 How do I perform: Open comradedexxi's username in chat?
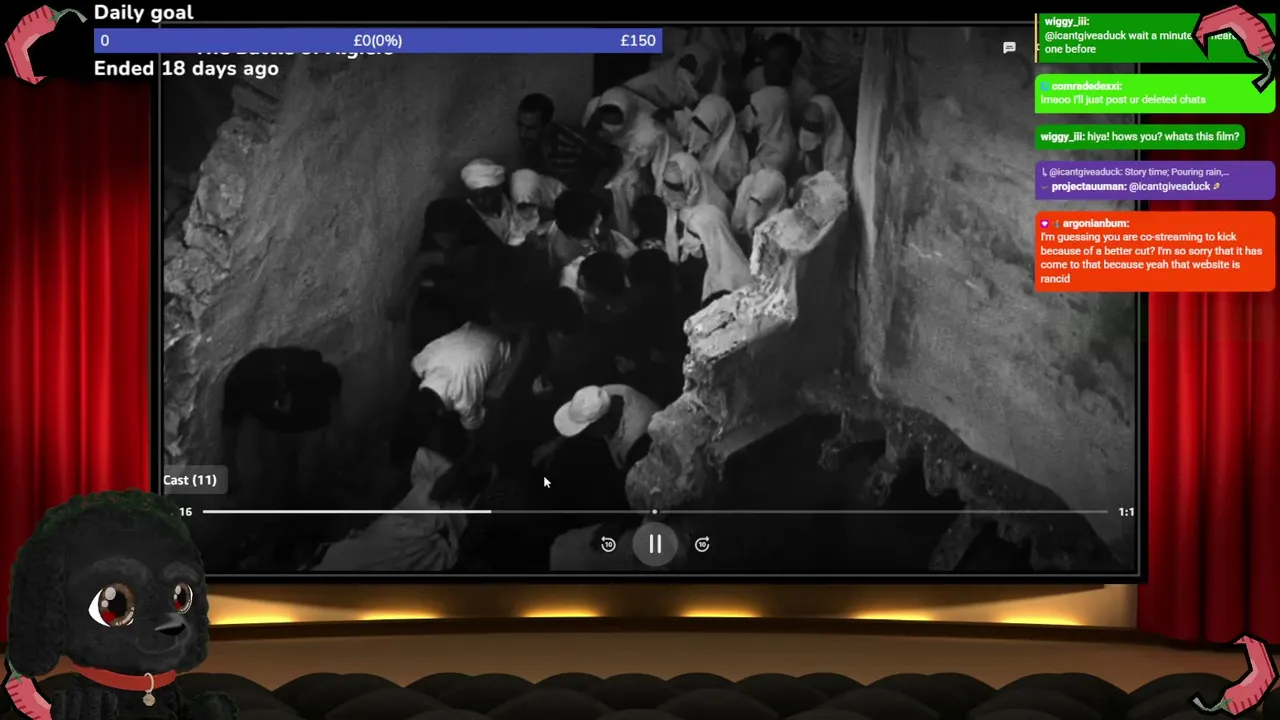[1086, 87]
